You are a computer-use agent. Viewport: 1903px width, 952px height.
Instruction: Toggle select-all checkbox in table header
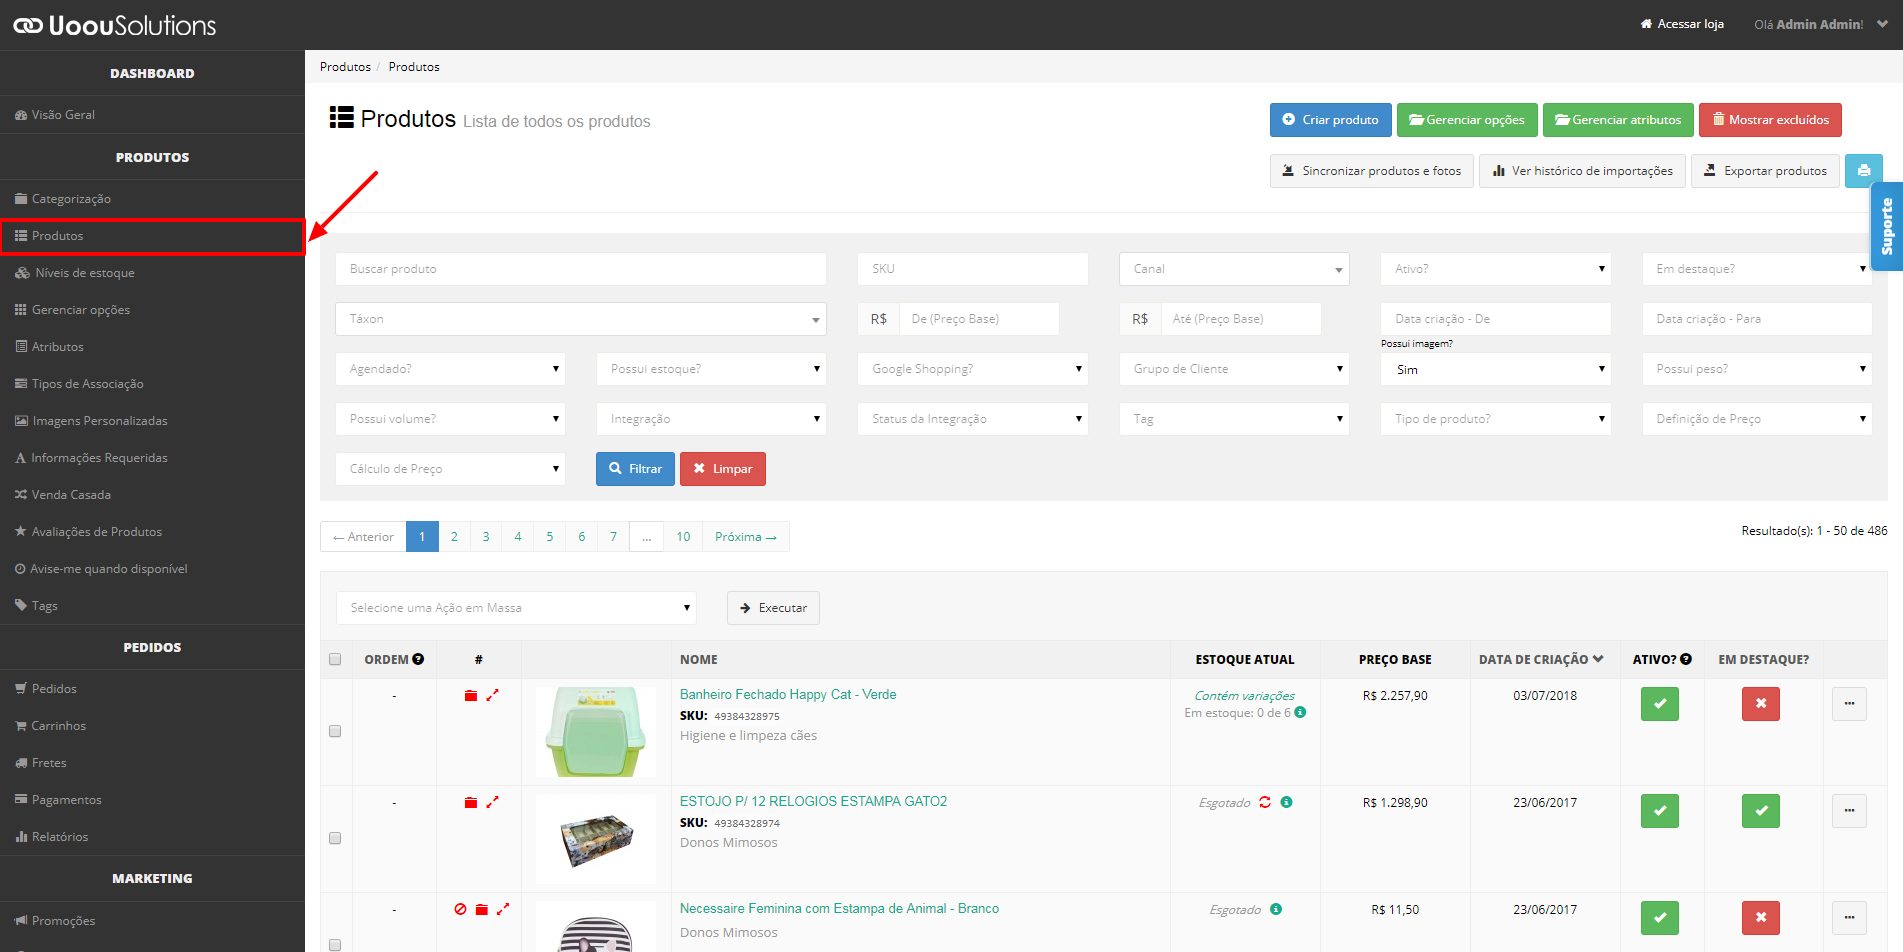[335, 659]
